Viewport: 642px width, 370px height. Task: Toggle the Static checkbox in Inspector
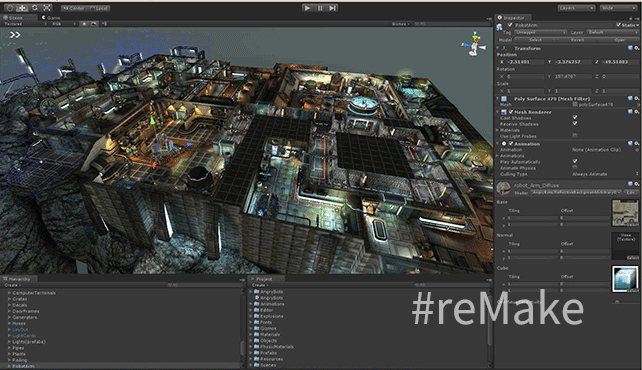coord(618,25)
